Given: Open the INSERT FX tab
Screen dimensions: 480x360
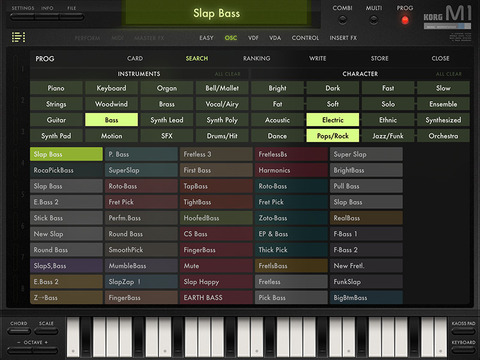Looking at the screenshot, I should coord(343,38).
